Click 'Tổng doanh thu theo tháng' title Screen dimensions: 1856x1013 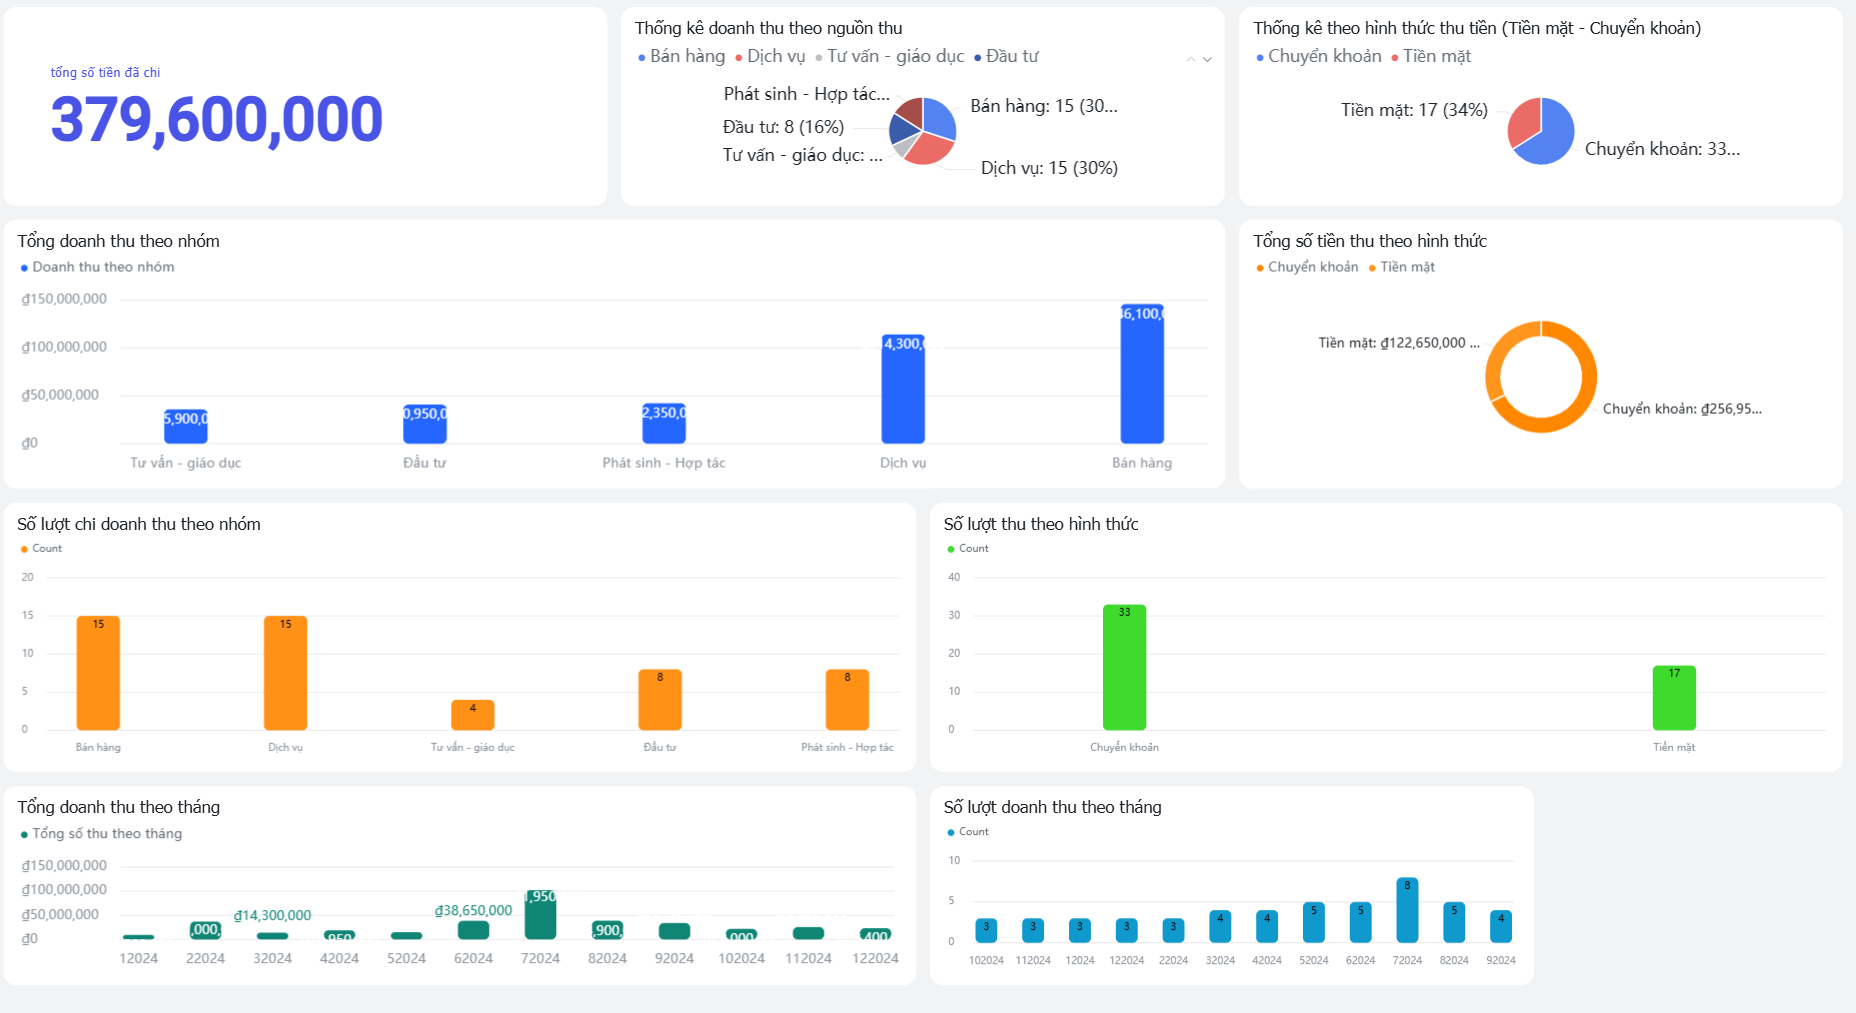tap(118, 807)
